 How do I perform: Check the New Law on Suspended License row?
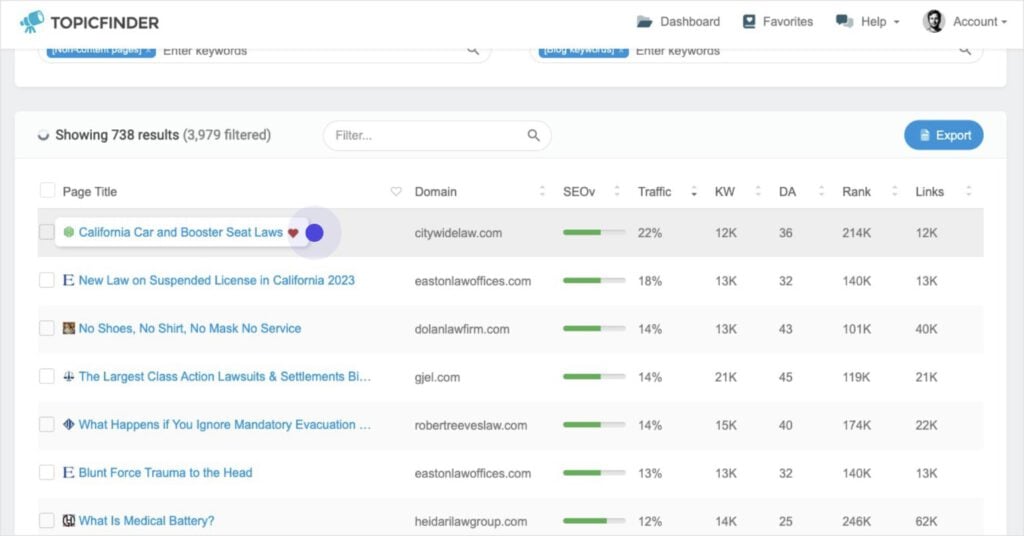pos(46,280)
